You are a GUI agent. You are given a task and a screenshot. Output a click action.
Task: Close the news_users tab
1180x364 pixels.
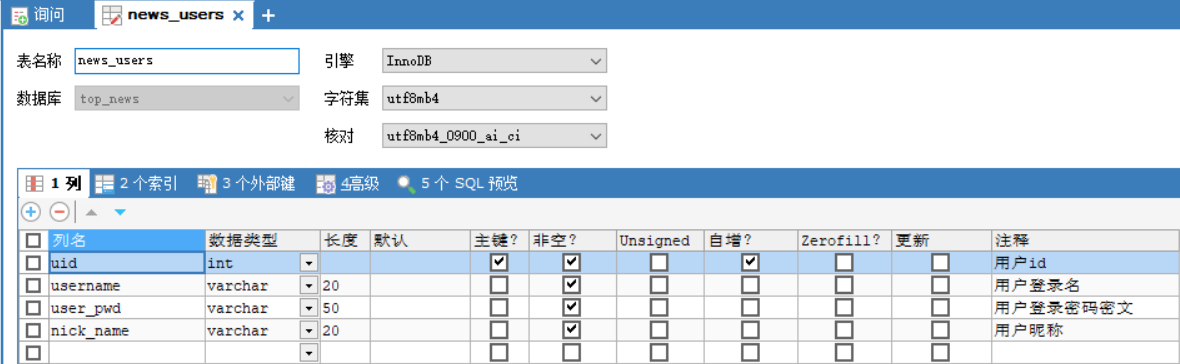tap(238, 15)
